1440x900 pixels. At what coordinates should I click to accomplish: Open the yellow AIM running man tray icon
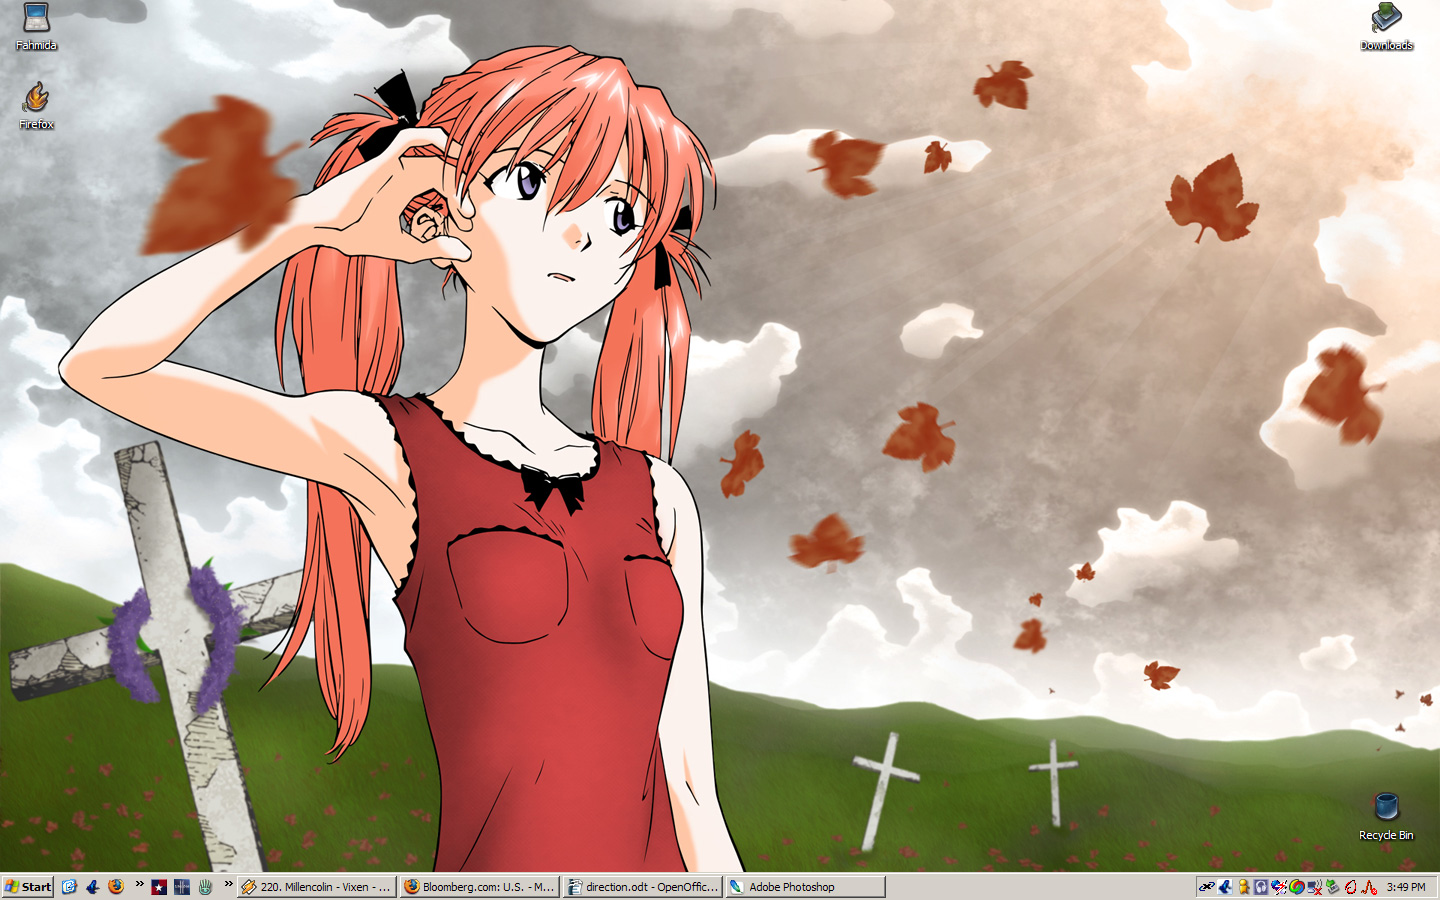[1243, 887]
